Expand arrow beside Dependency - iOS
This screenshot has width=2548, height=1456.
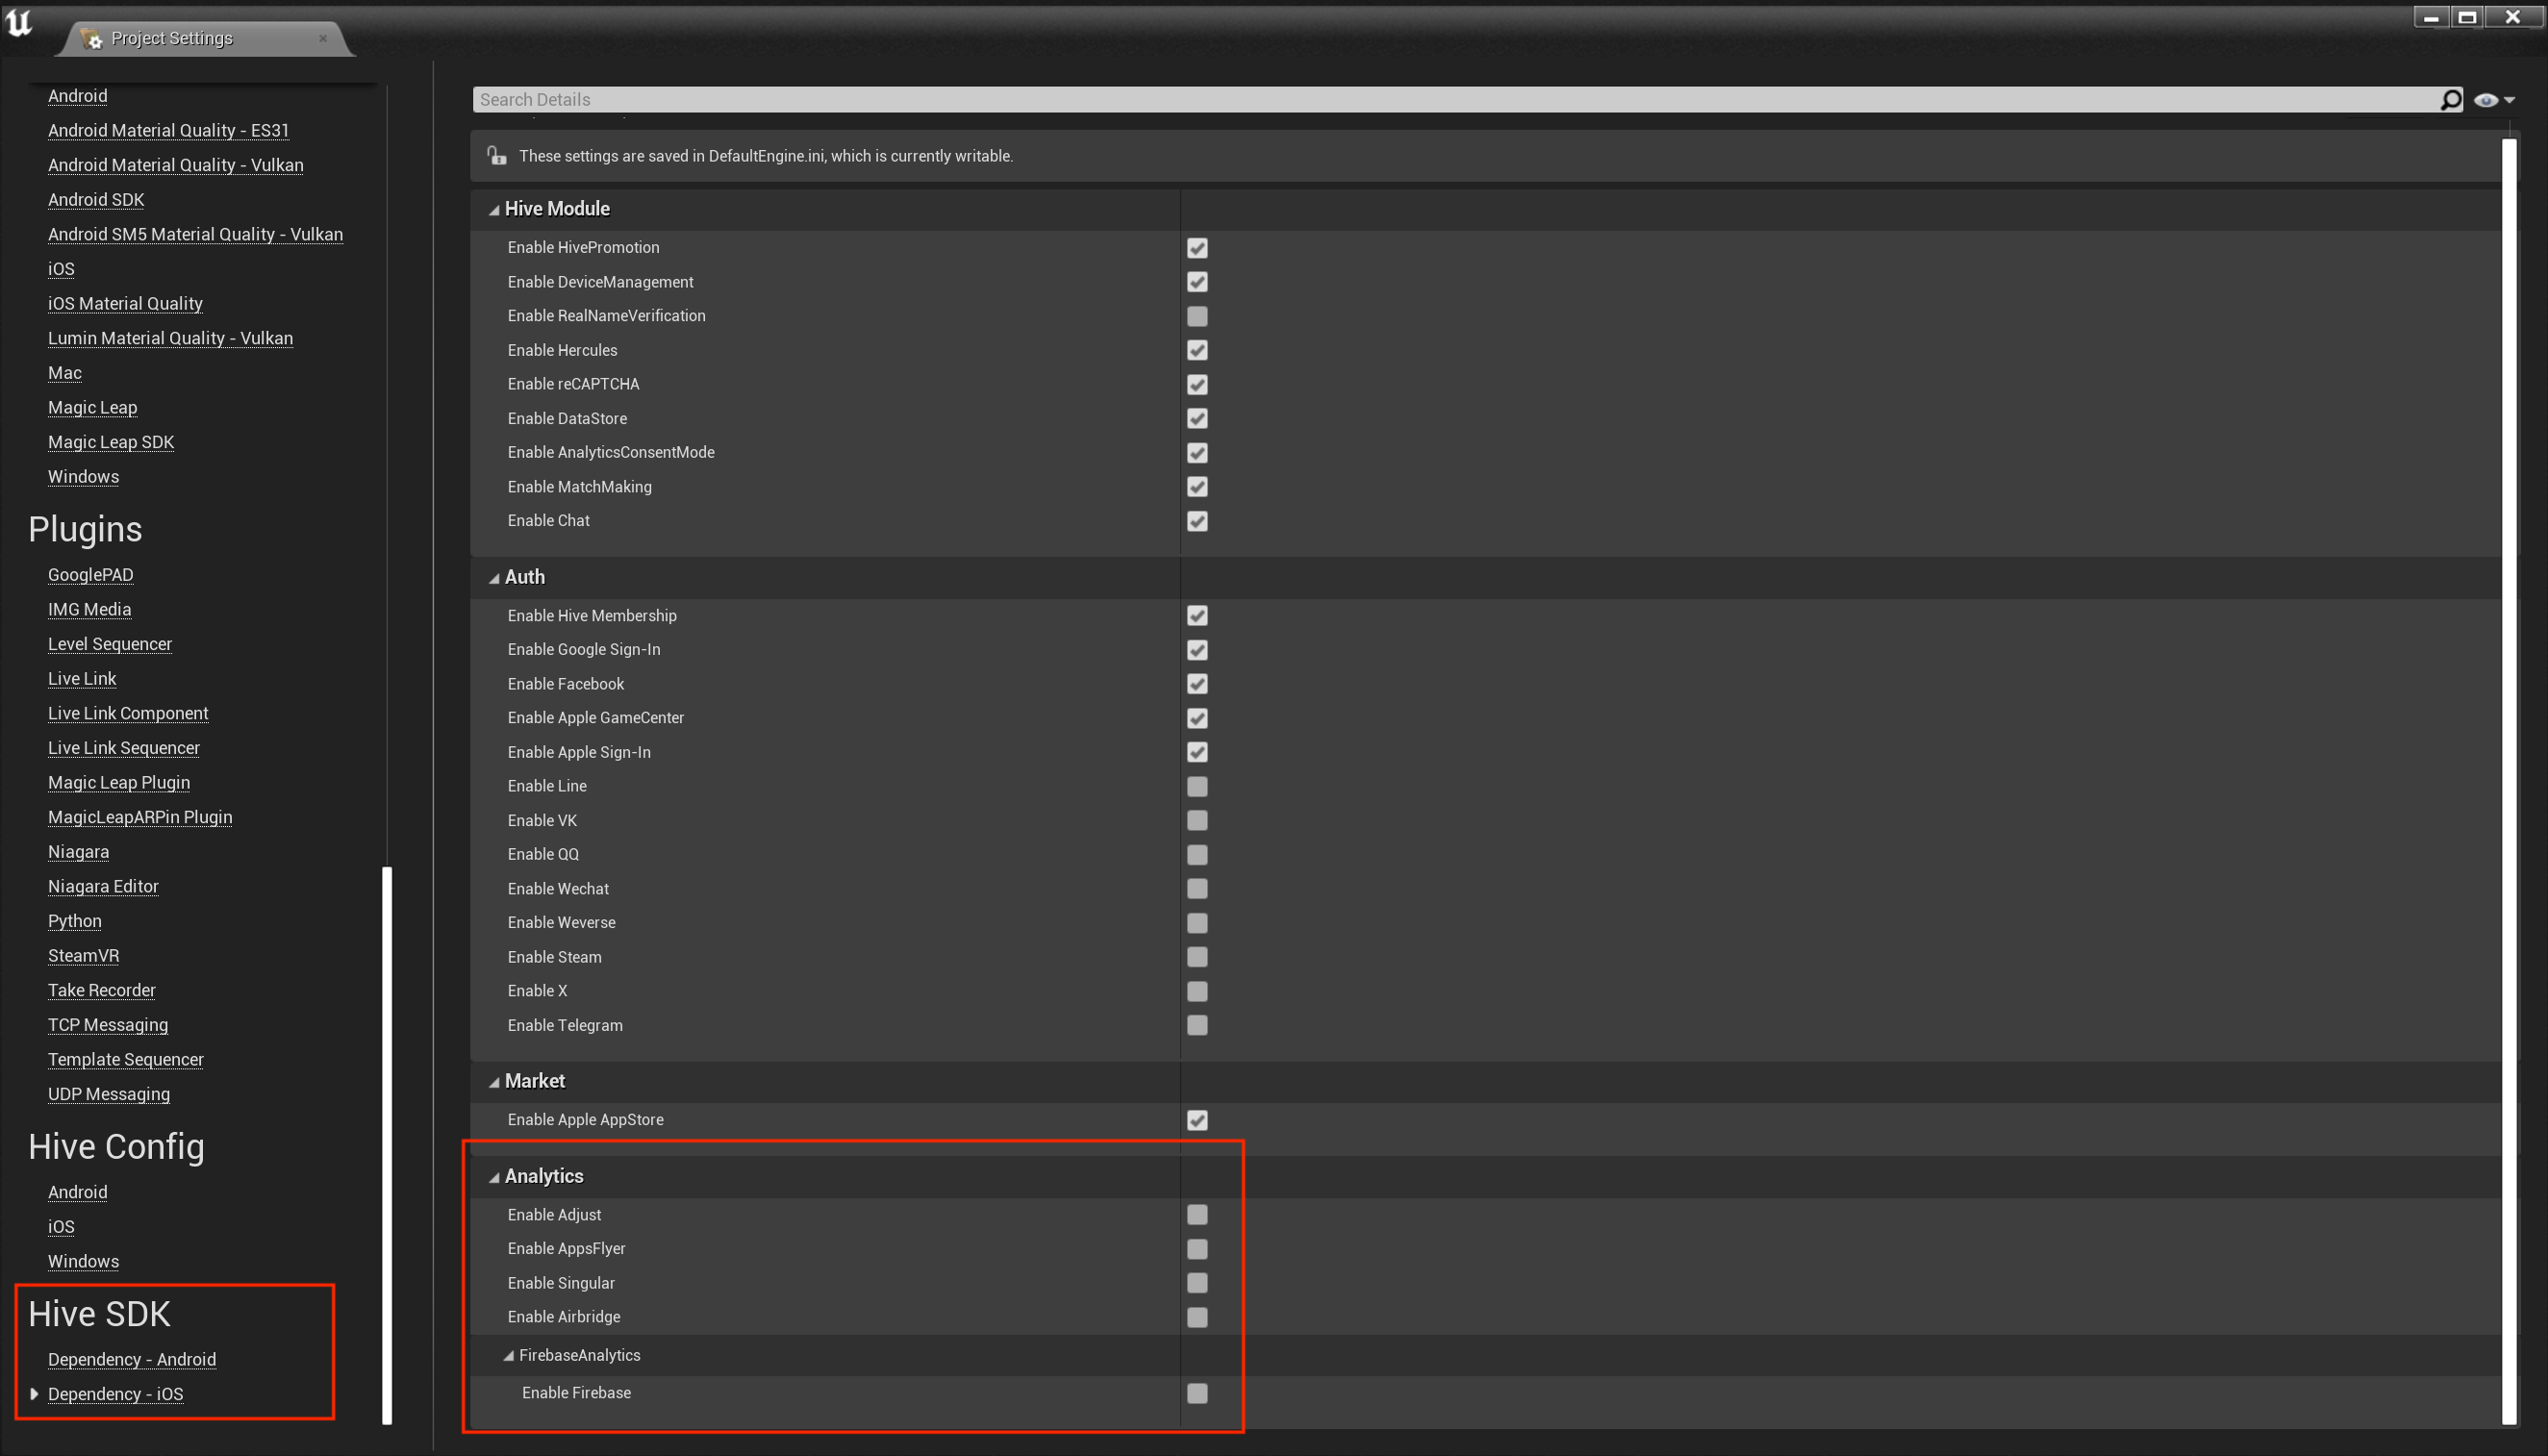pos(34,1394)
